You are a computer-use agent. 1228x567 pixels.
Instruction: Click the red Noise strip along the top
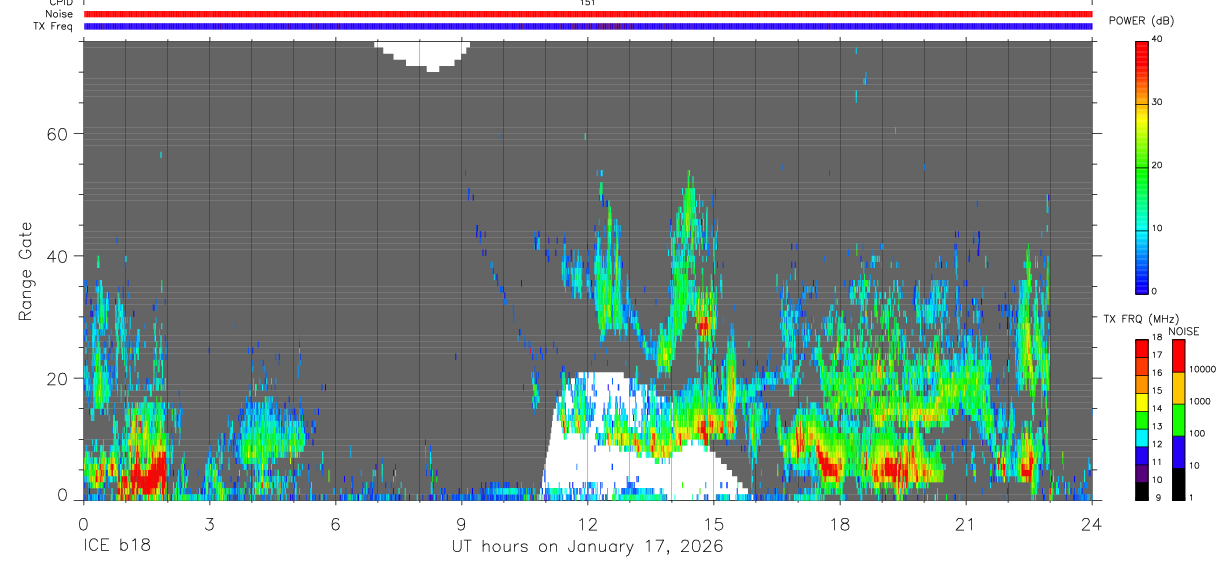point(587,14)
